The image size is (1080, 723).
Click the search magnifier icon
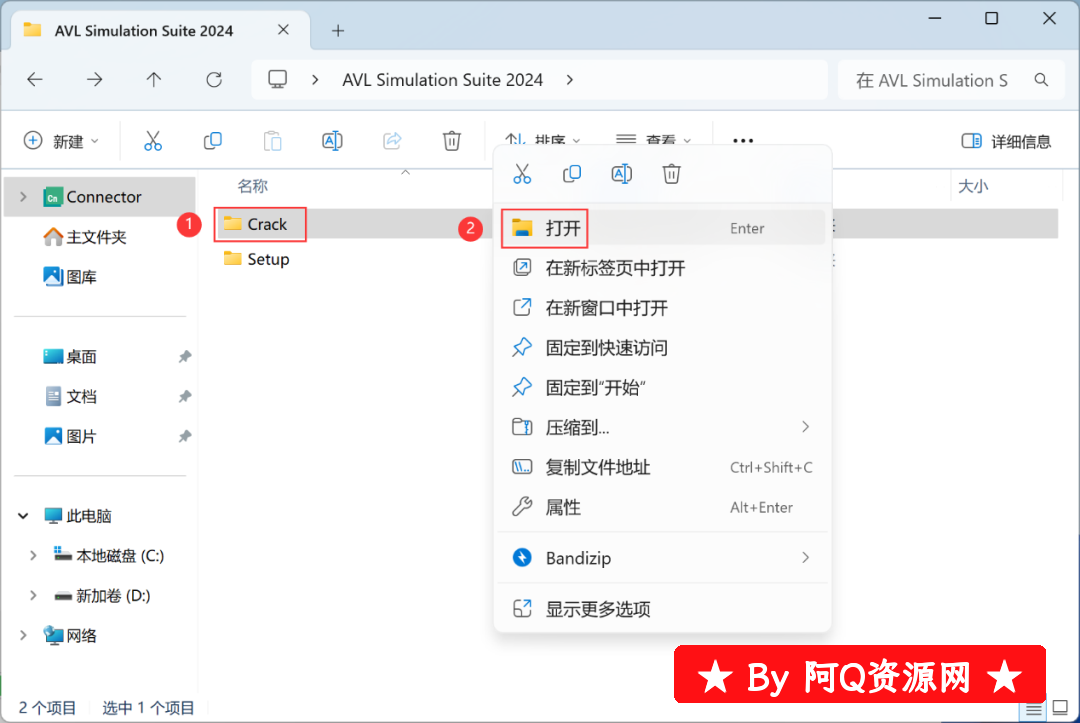[1041, 80]
